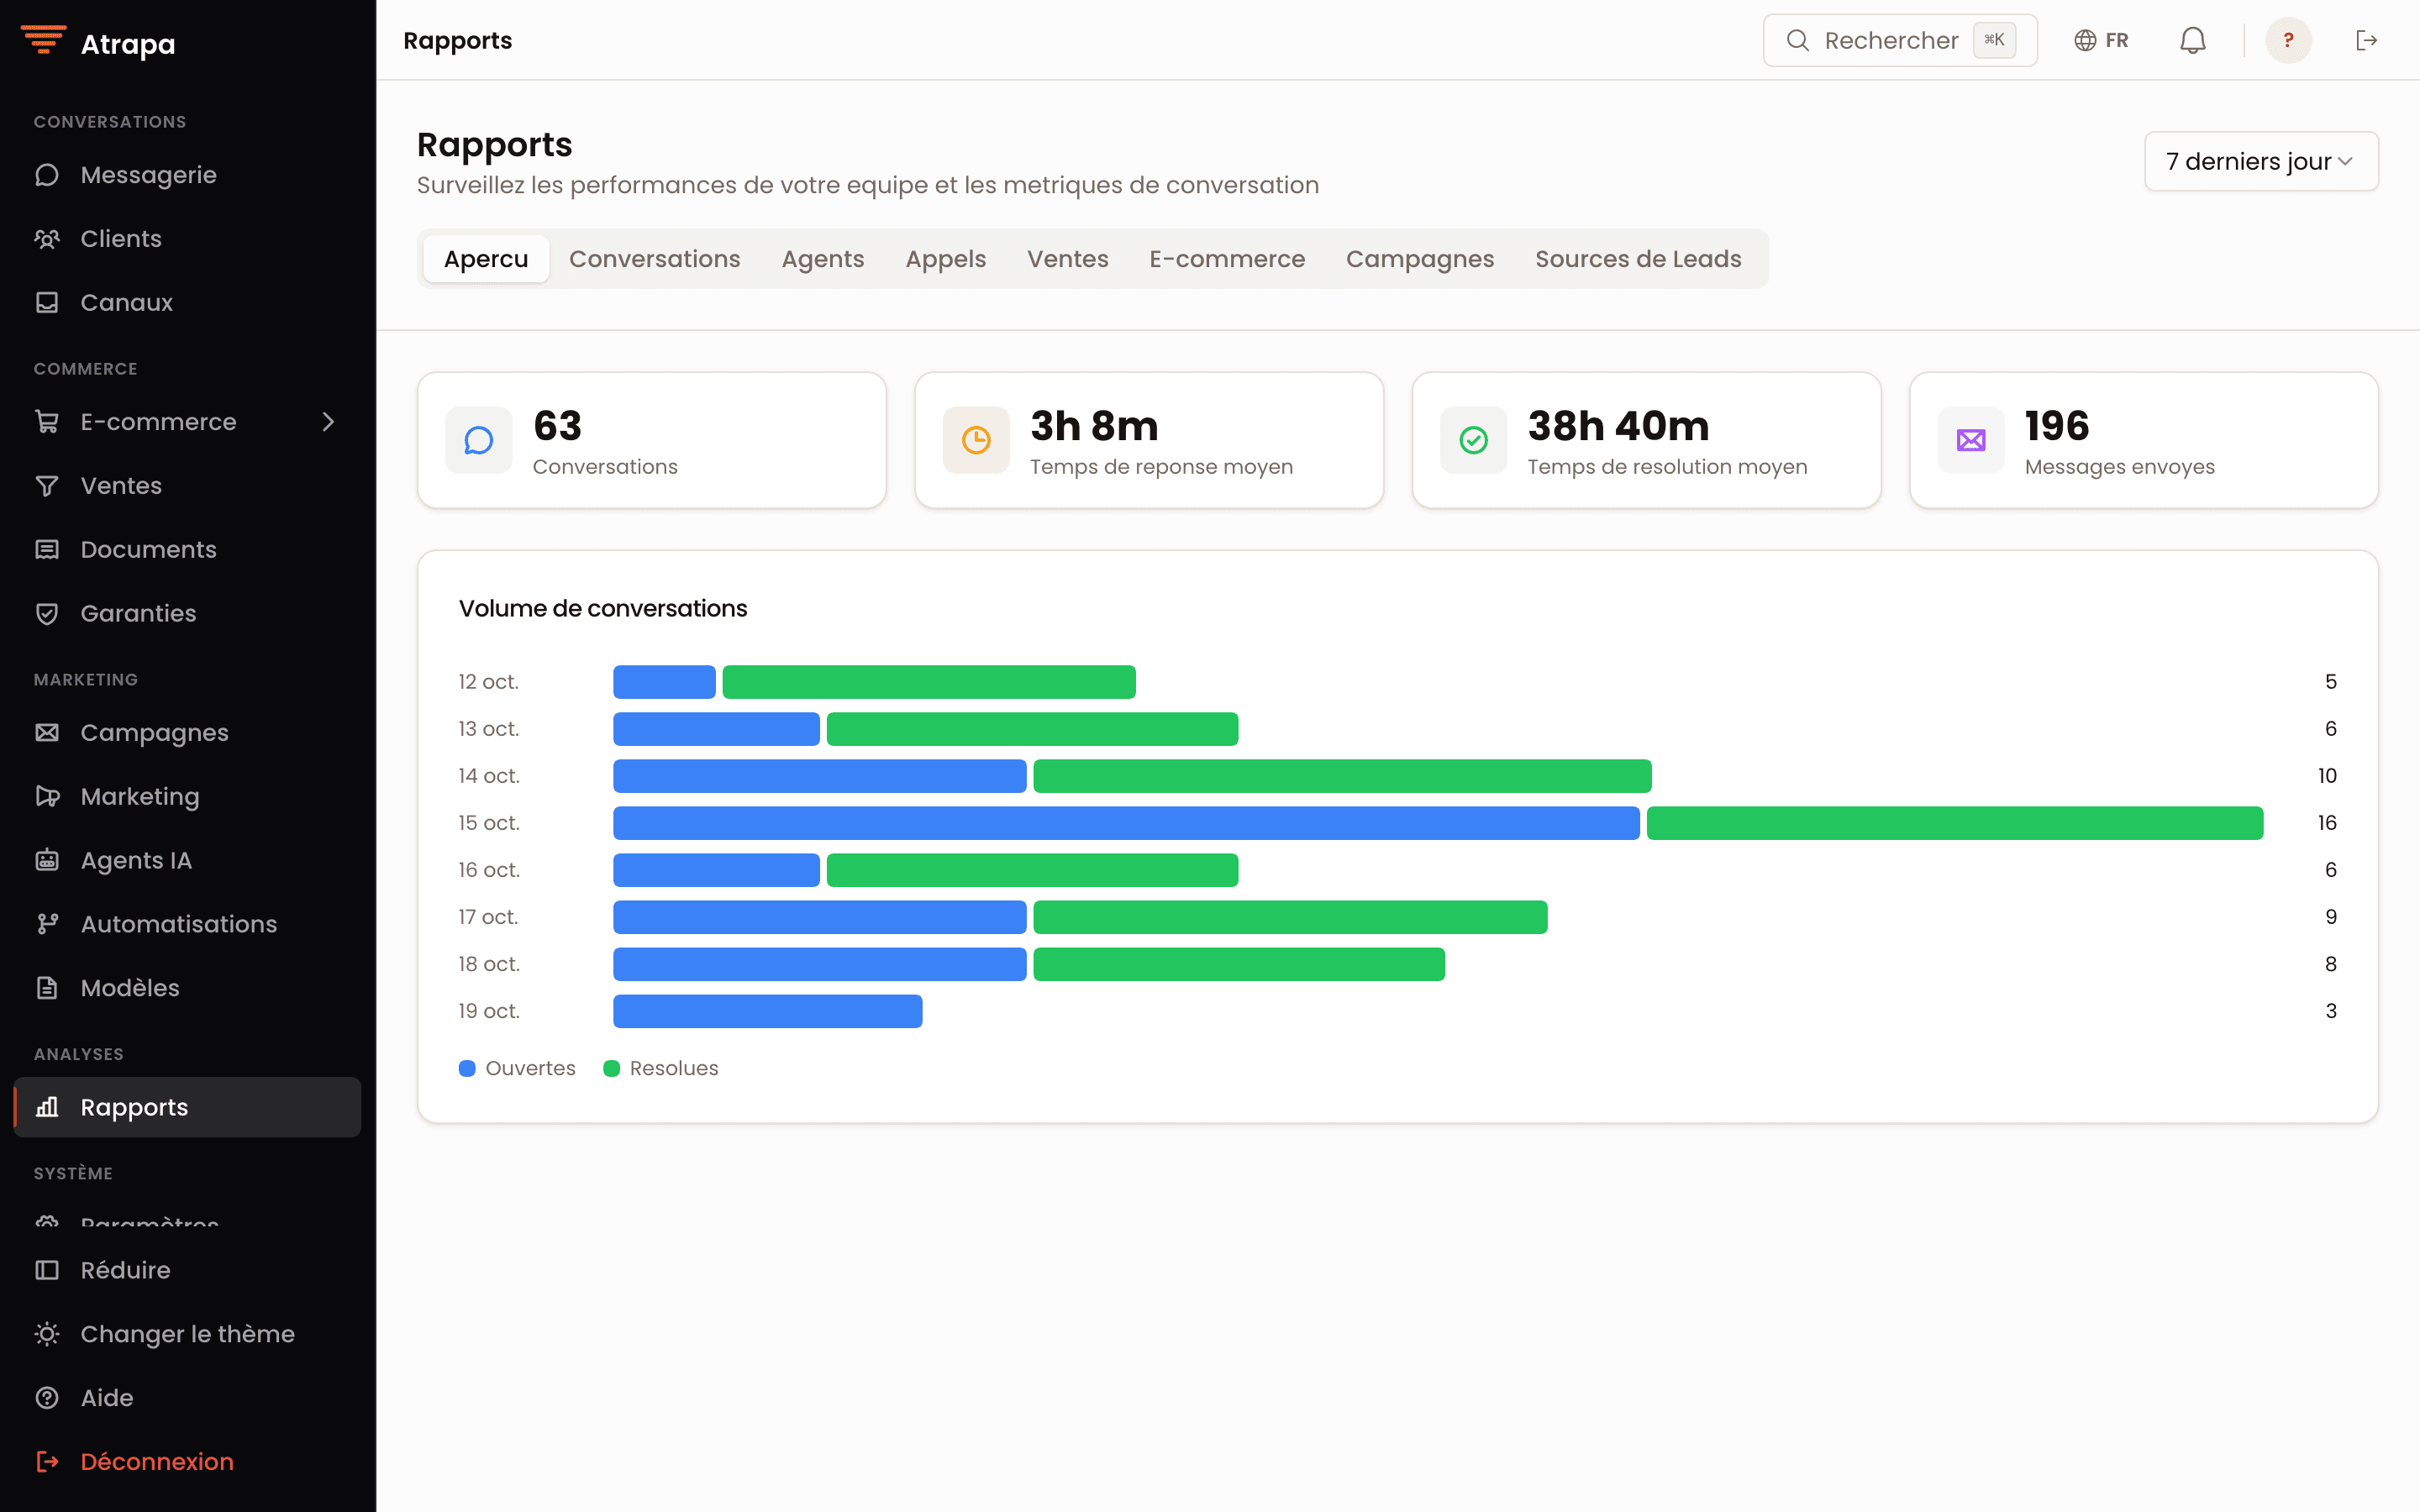Click the blue Ouvertes legend dot
Viewport: 2420px width, 1512px height.
tap(467, 1068)
